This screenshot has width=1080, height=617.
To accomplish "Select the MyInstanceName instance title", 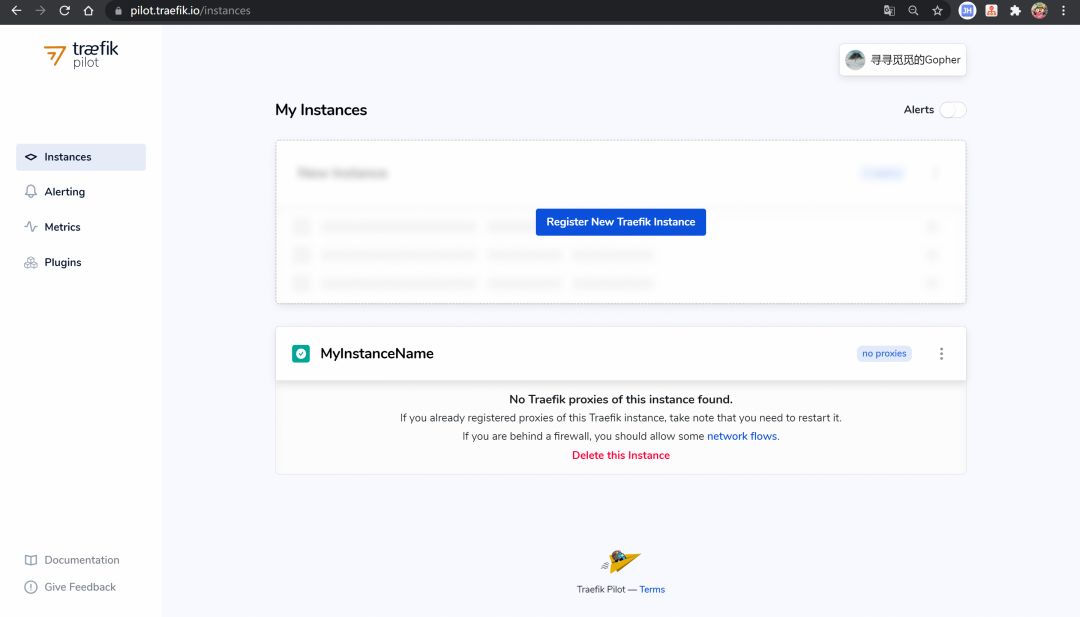I will coord(377,353).
